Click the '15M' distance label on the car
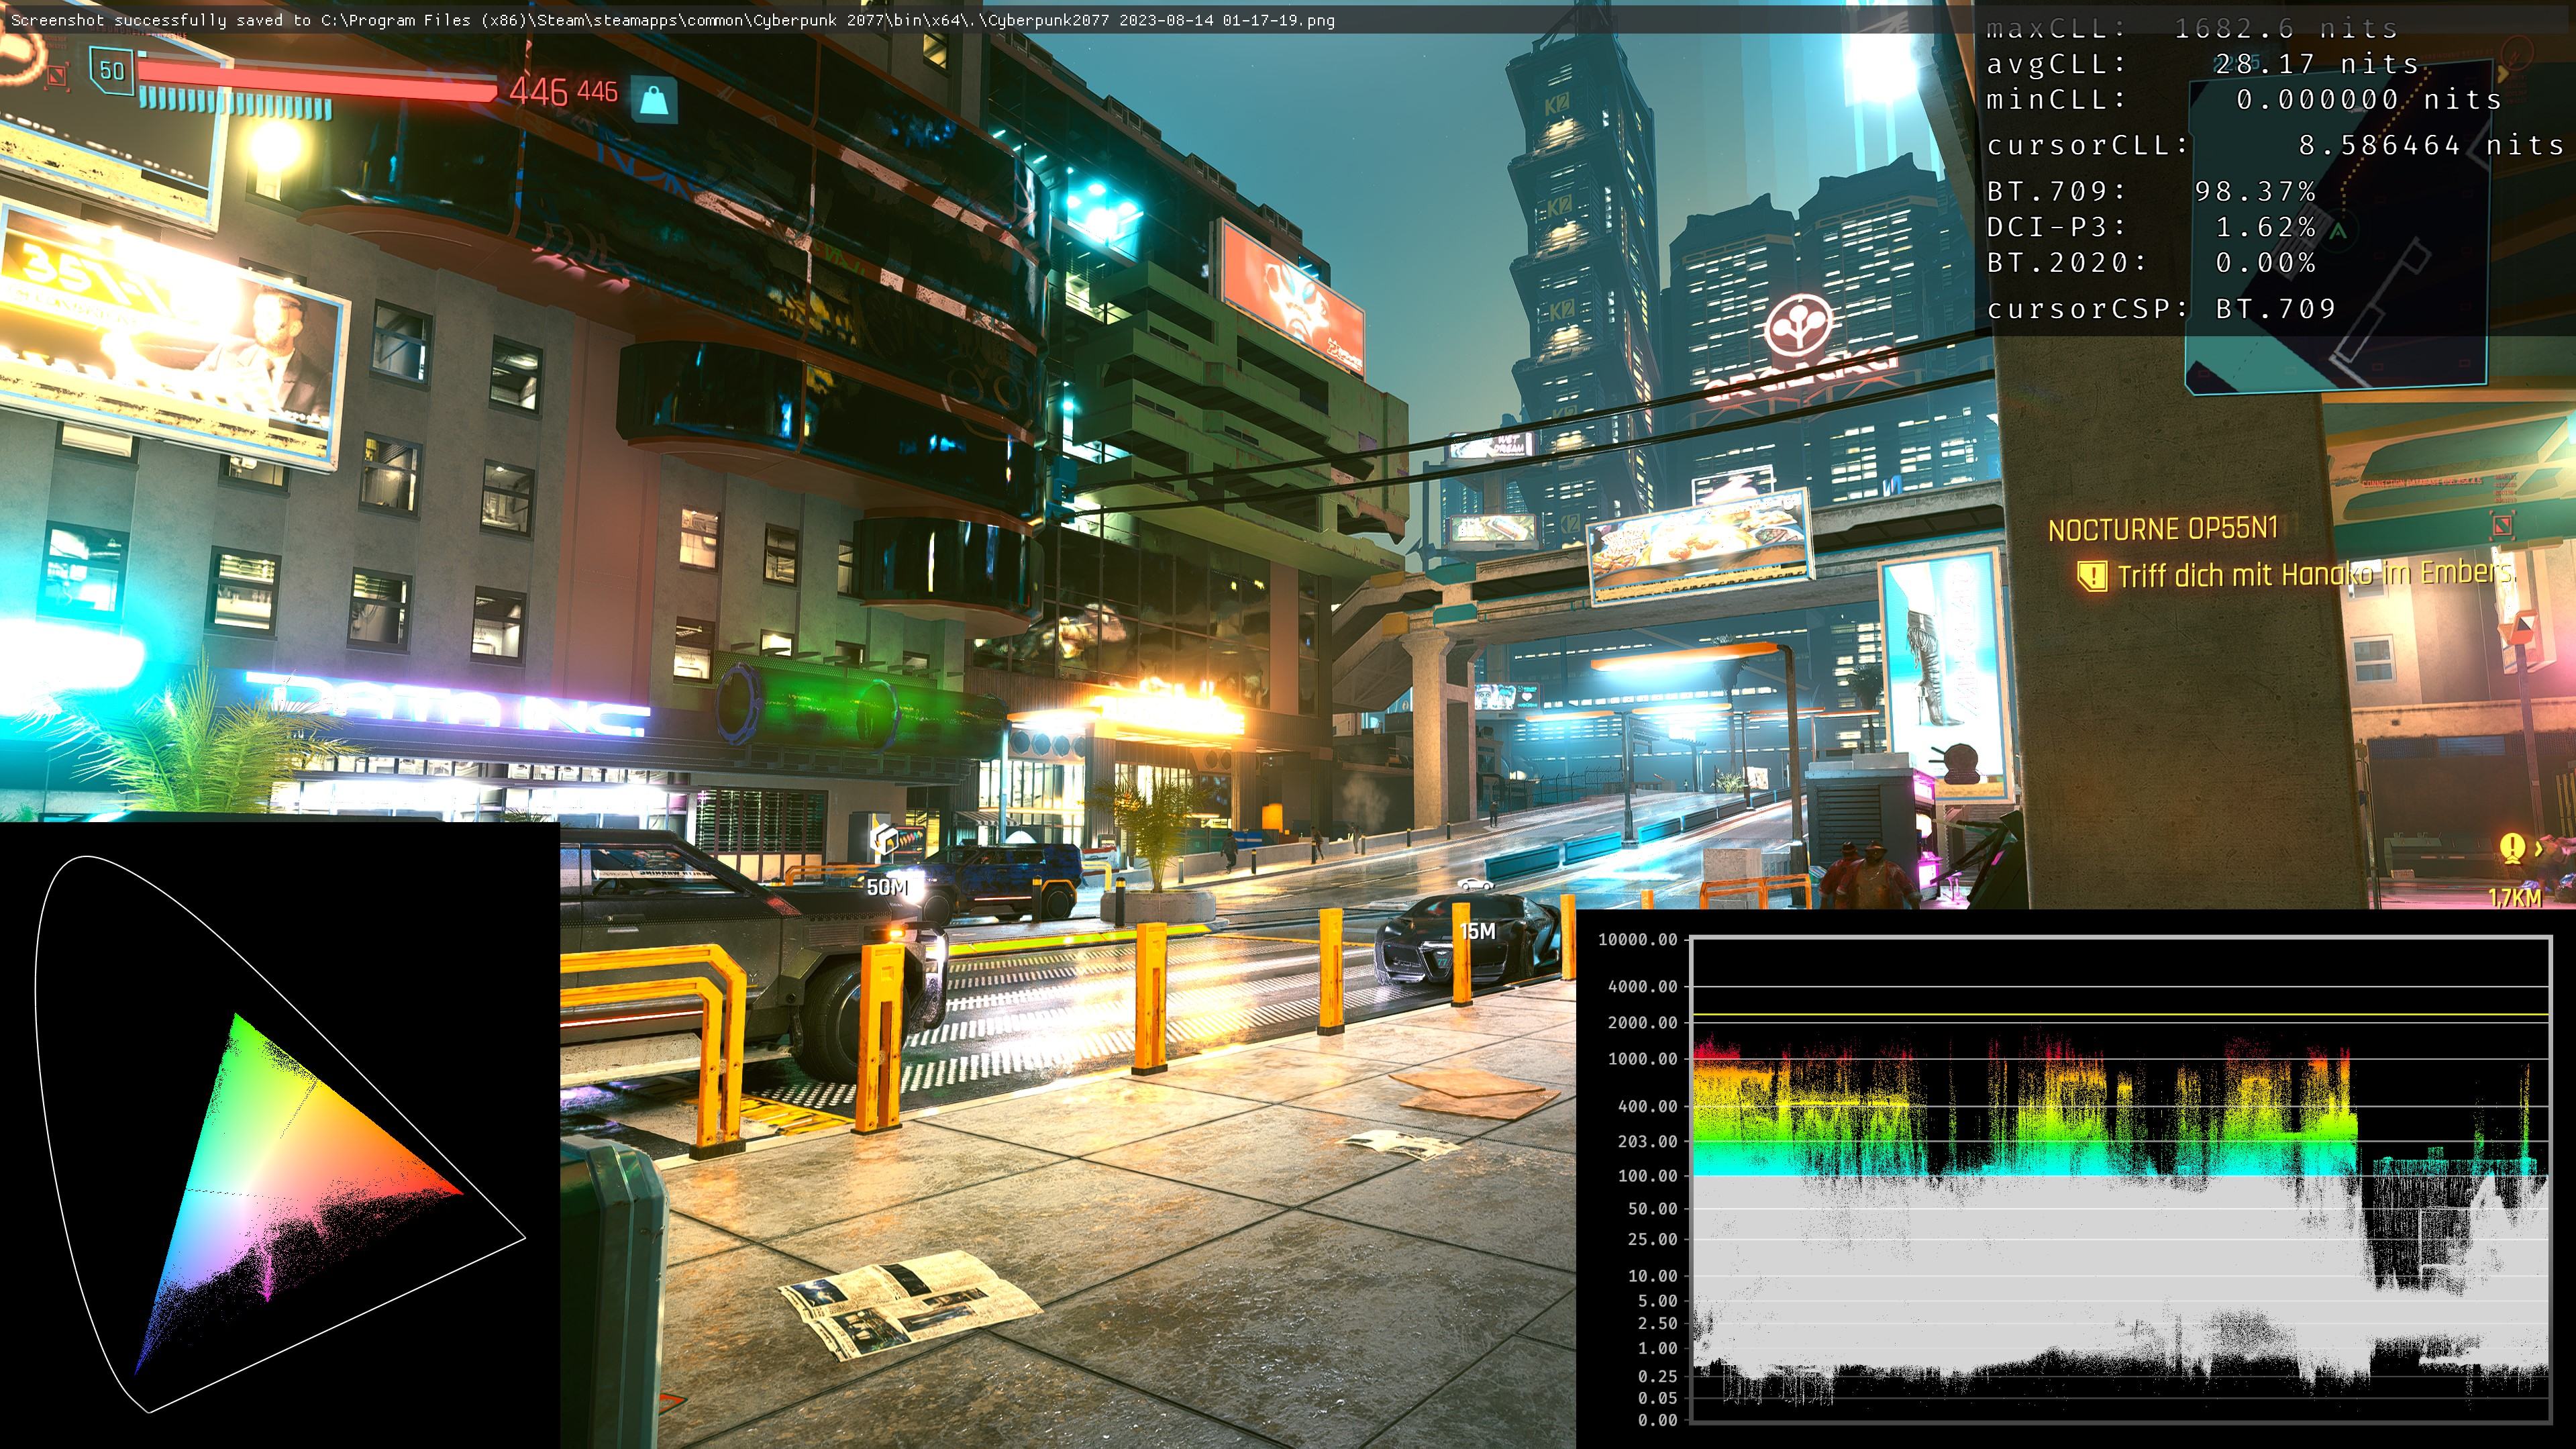 pos(1477,931)
